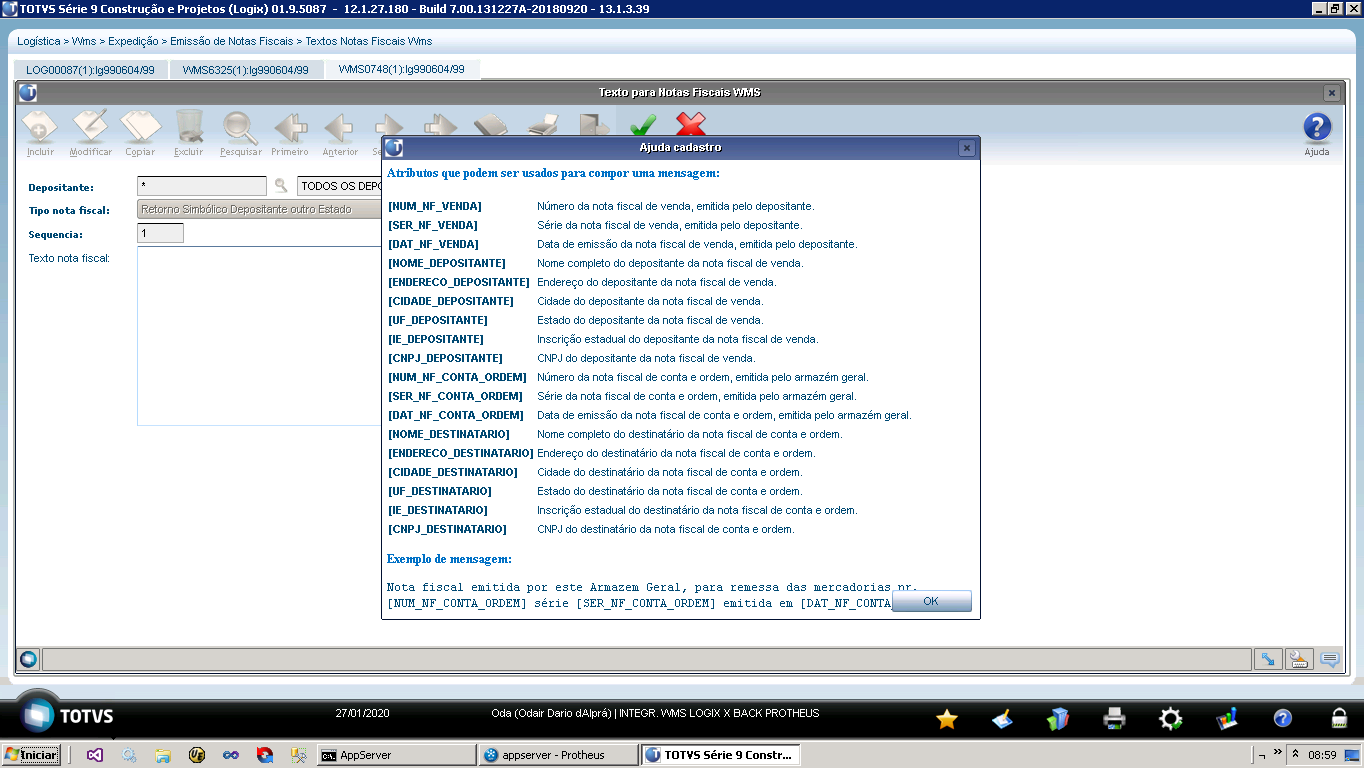Image resolution: width=1364 pixels, height=768 pixels.
Task: Click the printer icon in TOTVS bar
Action: (1114, 718)
